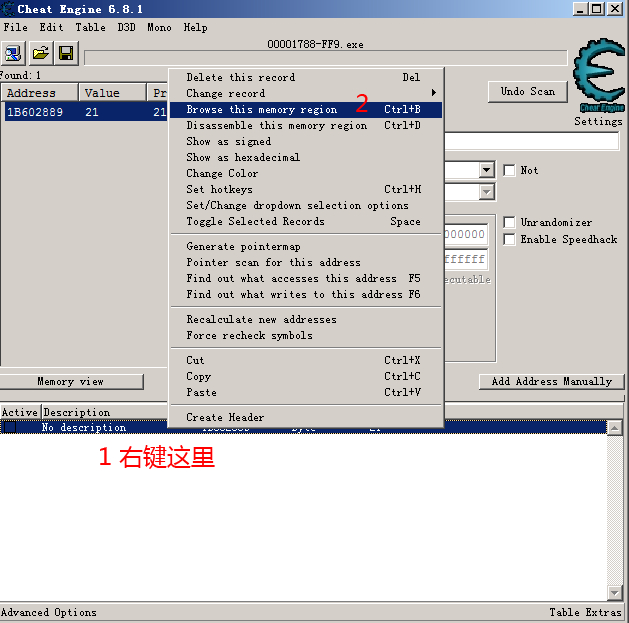Select Browse this memory region
Viewport: 629px width, 623px height.
(306, 110)
